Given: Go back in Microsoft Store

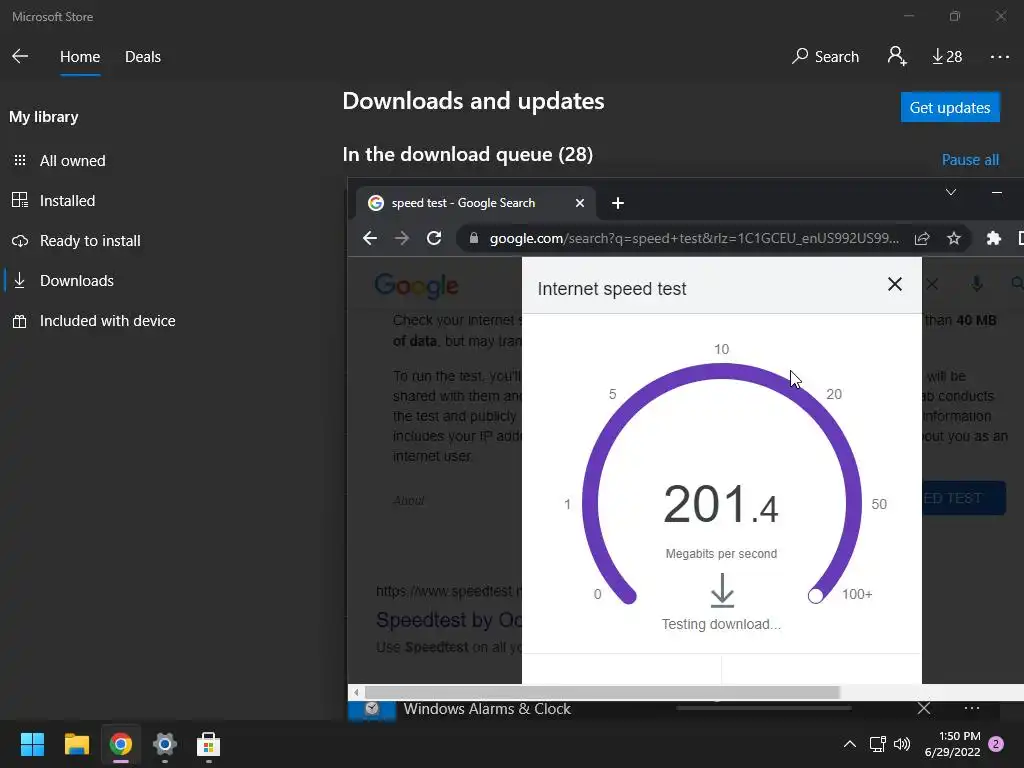Looking at the screenshot, I should point(20,56).
